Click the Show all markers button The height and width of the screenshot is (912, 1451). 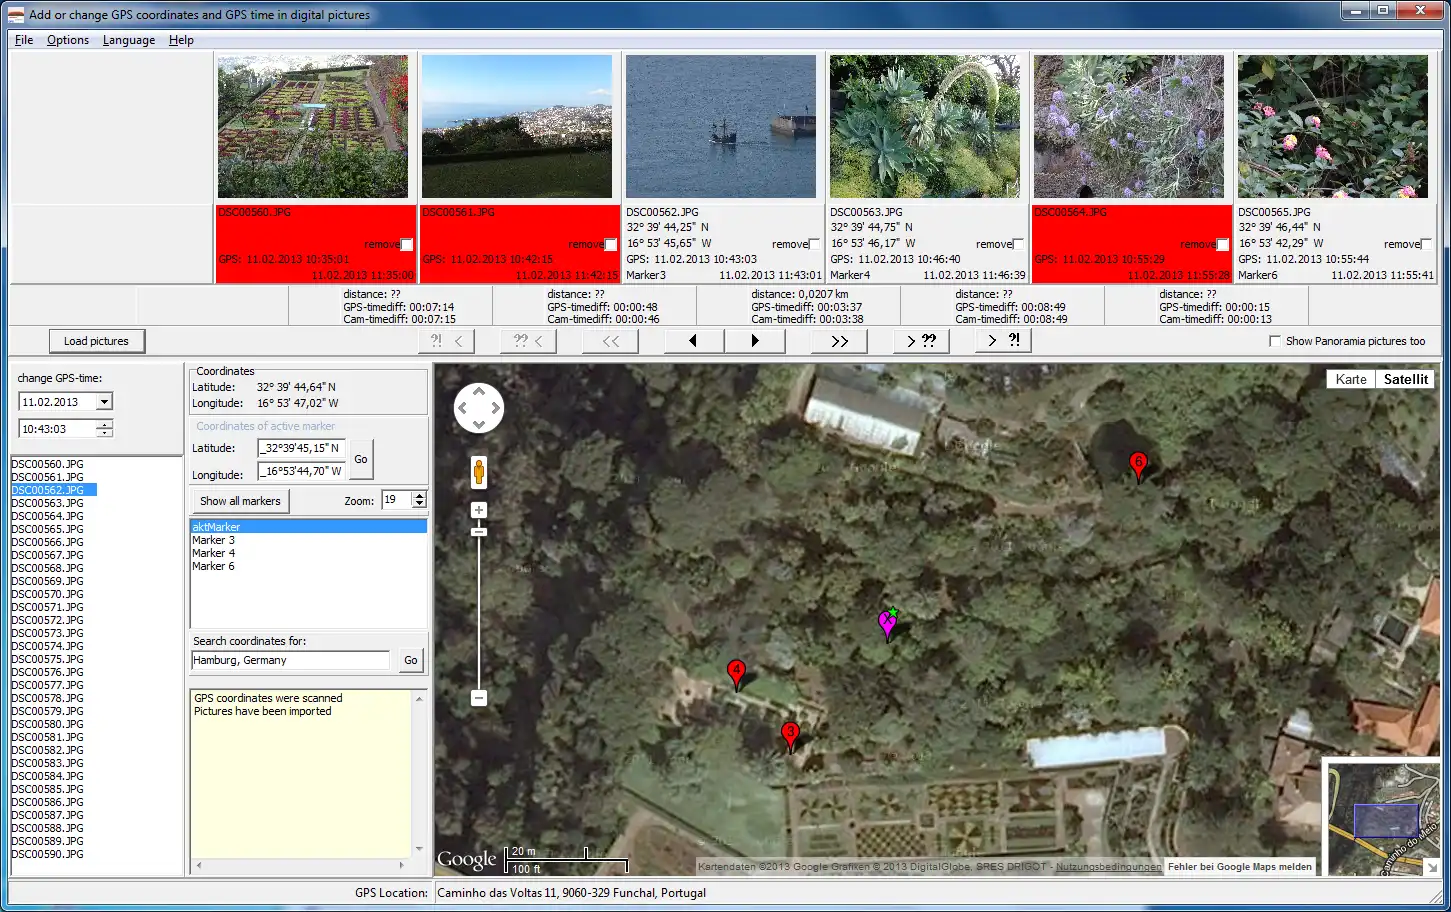[240, 501]
